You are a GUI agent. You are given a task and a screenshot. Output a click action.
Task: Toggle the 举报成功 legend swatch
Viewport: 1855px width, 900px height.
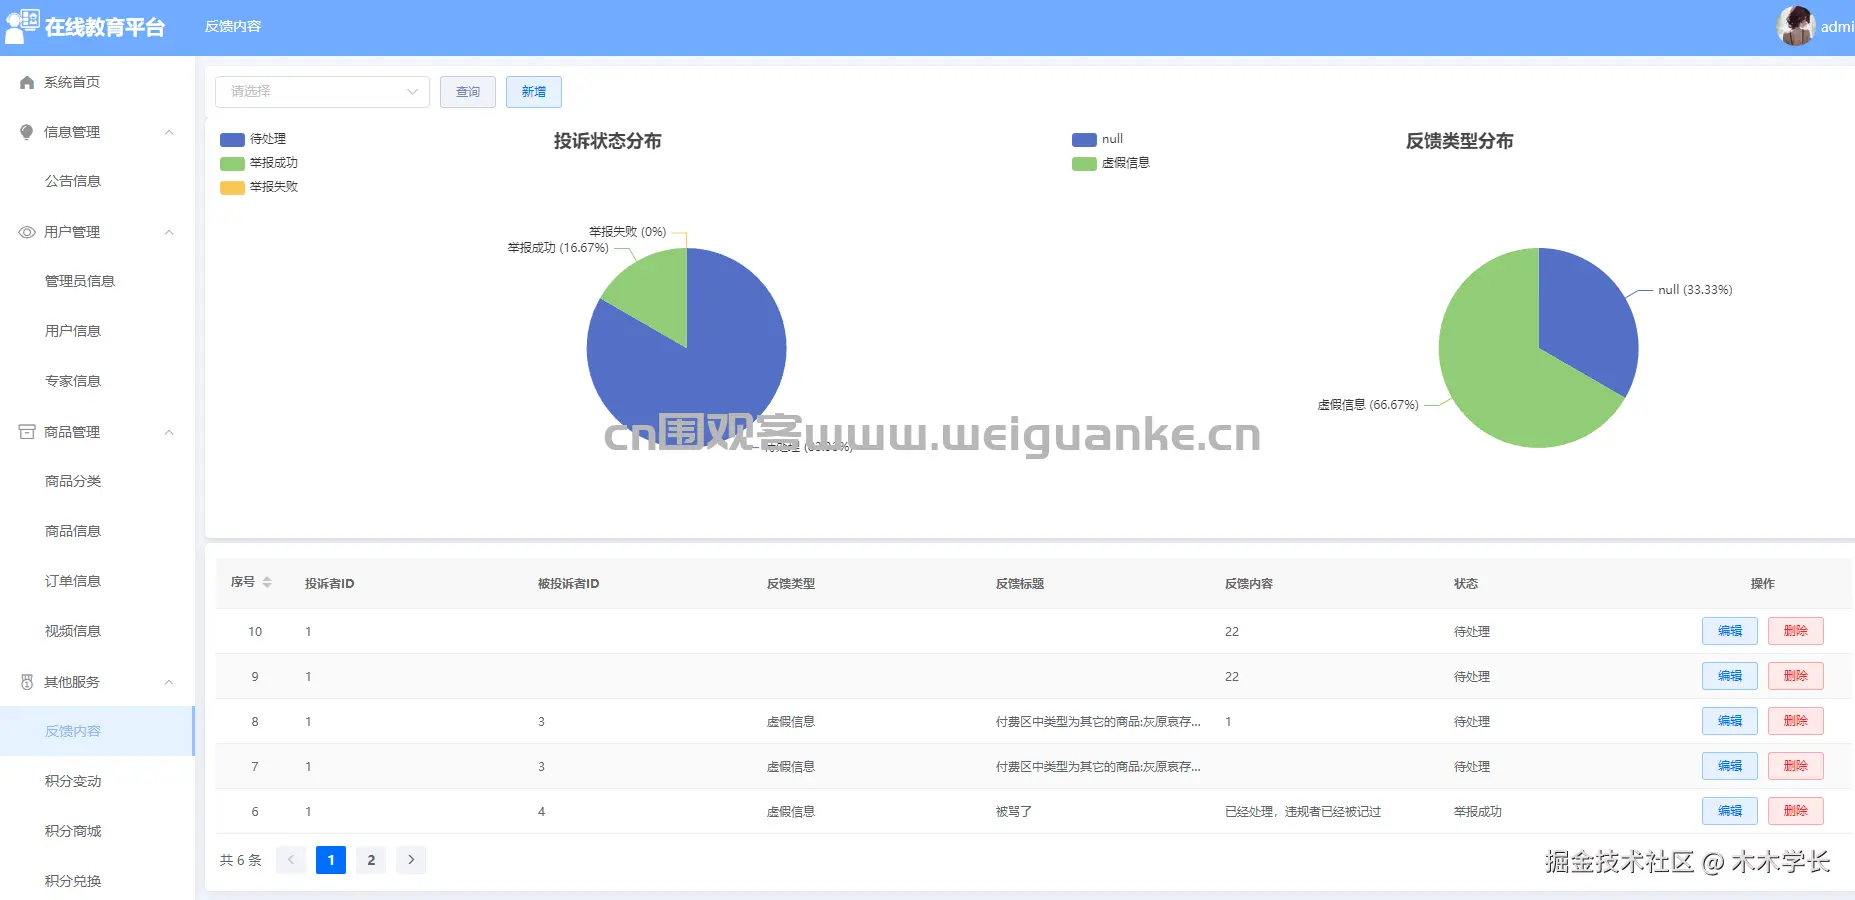(232, 164)
